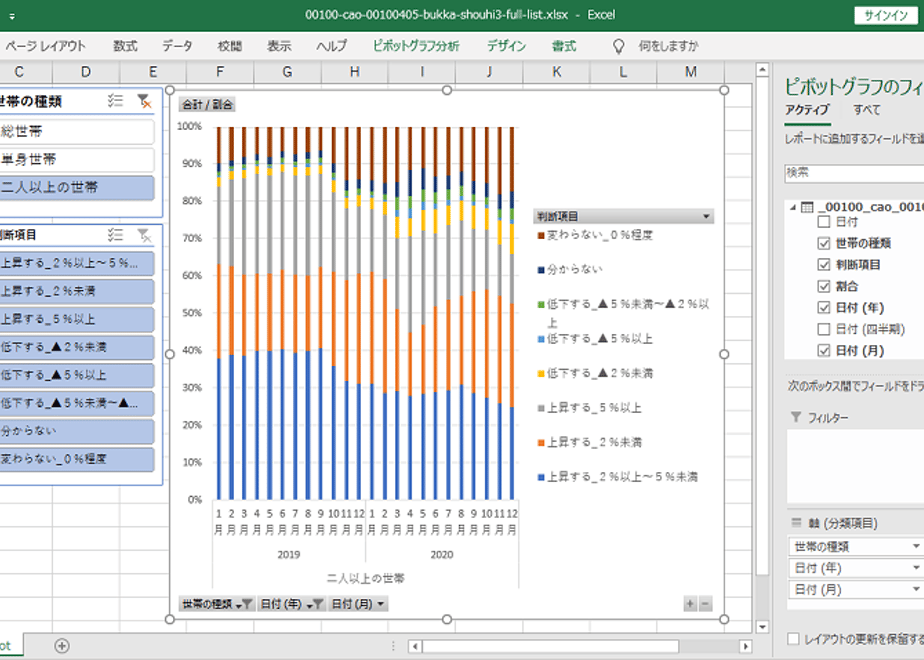Open the 数式 ribbon tab

click(x=125, y=46)
